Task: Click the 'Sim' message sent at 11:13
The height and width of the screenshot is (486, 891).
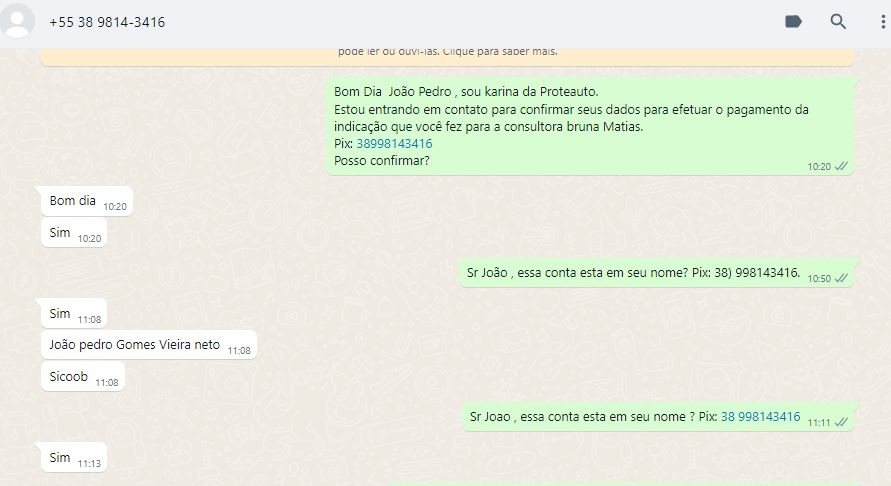Action: point(61,458)
